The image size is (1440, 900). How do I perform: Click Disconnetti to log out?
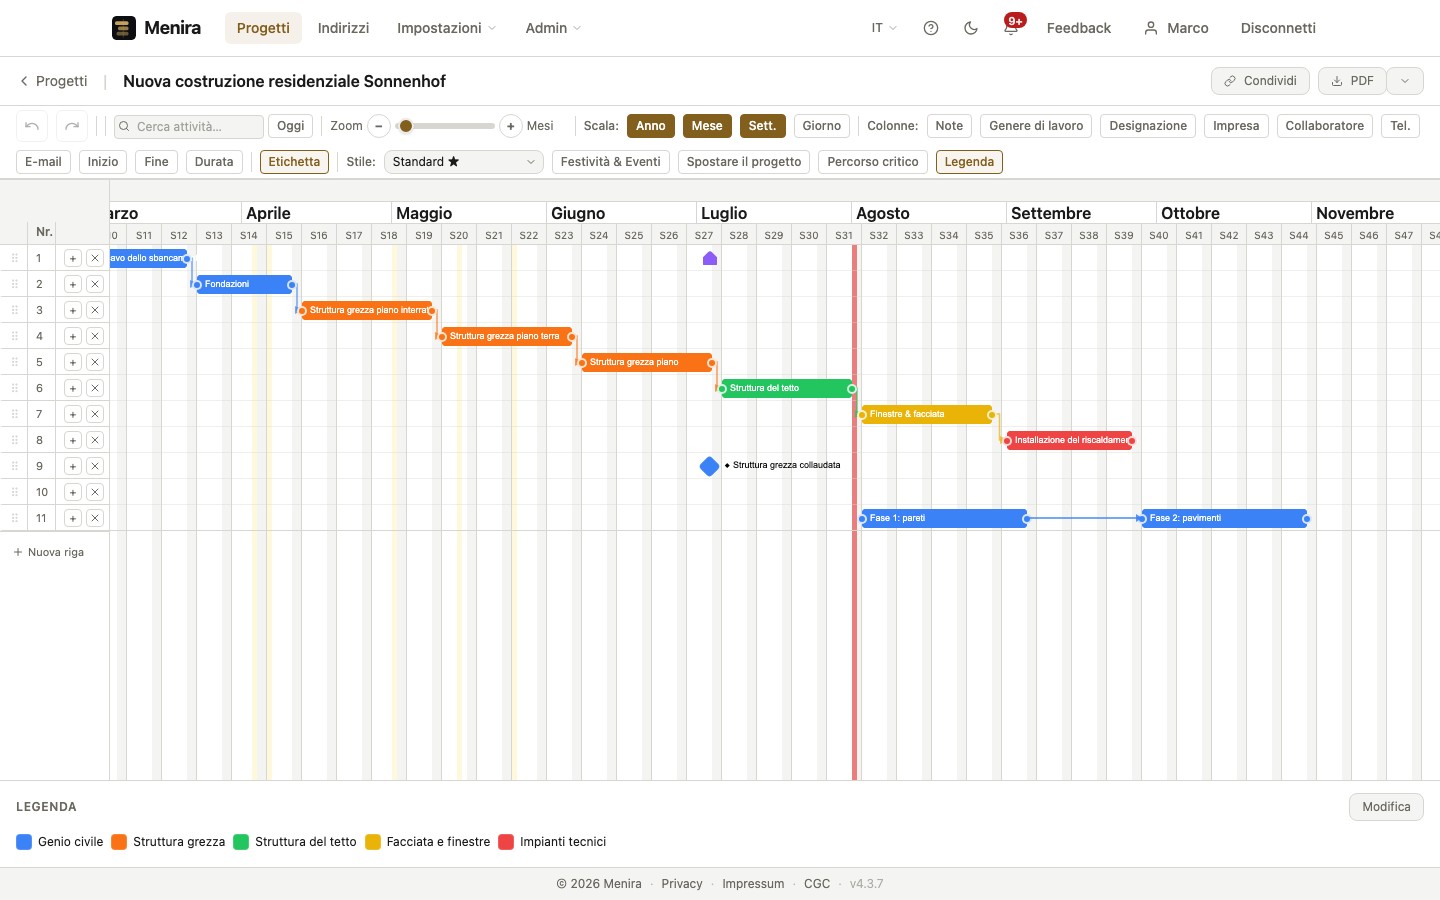1278,28
